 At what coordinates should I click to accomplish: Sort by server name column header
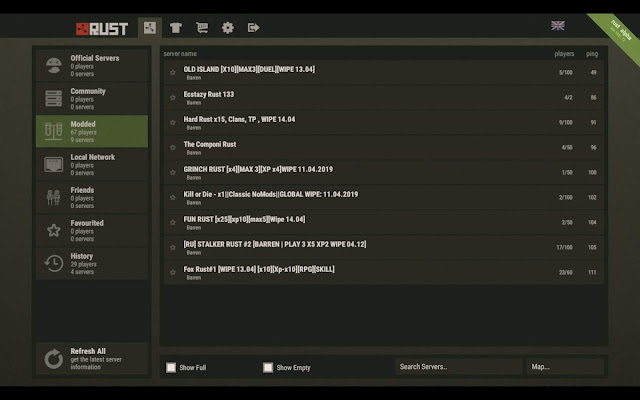pos(180,53)
